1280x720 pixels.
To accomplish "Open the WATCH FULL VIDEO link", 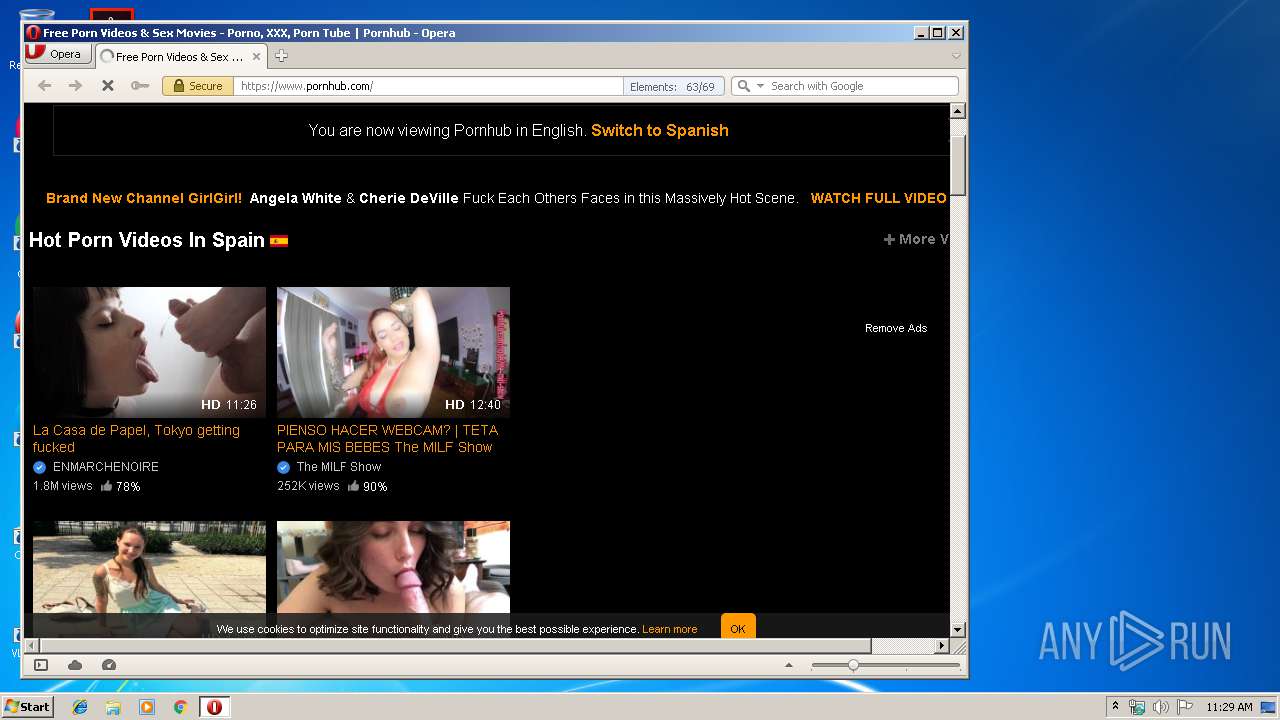I will point(878,198).
